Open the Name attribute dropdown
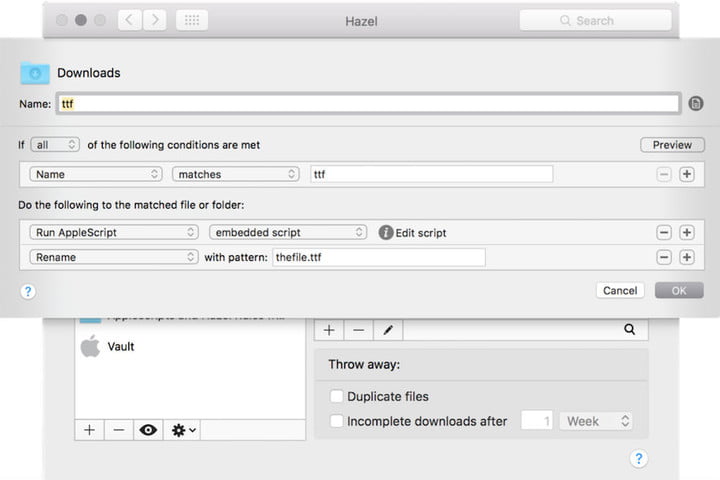This screenshot has height=480, width=720. pos(96,175)
